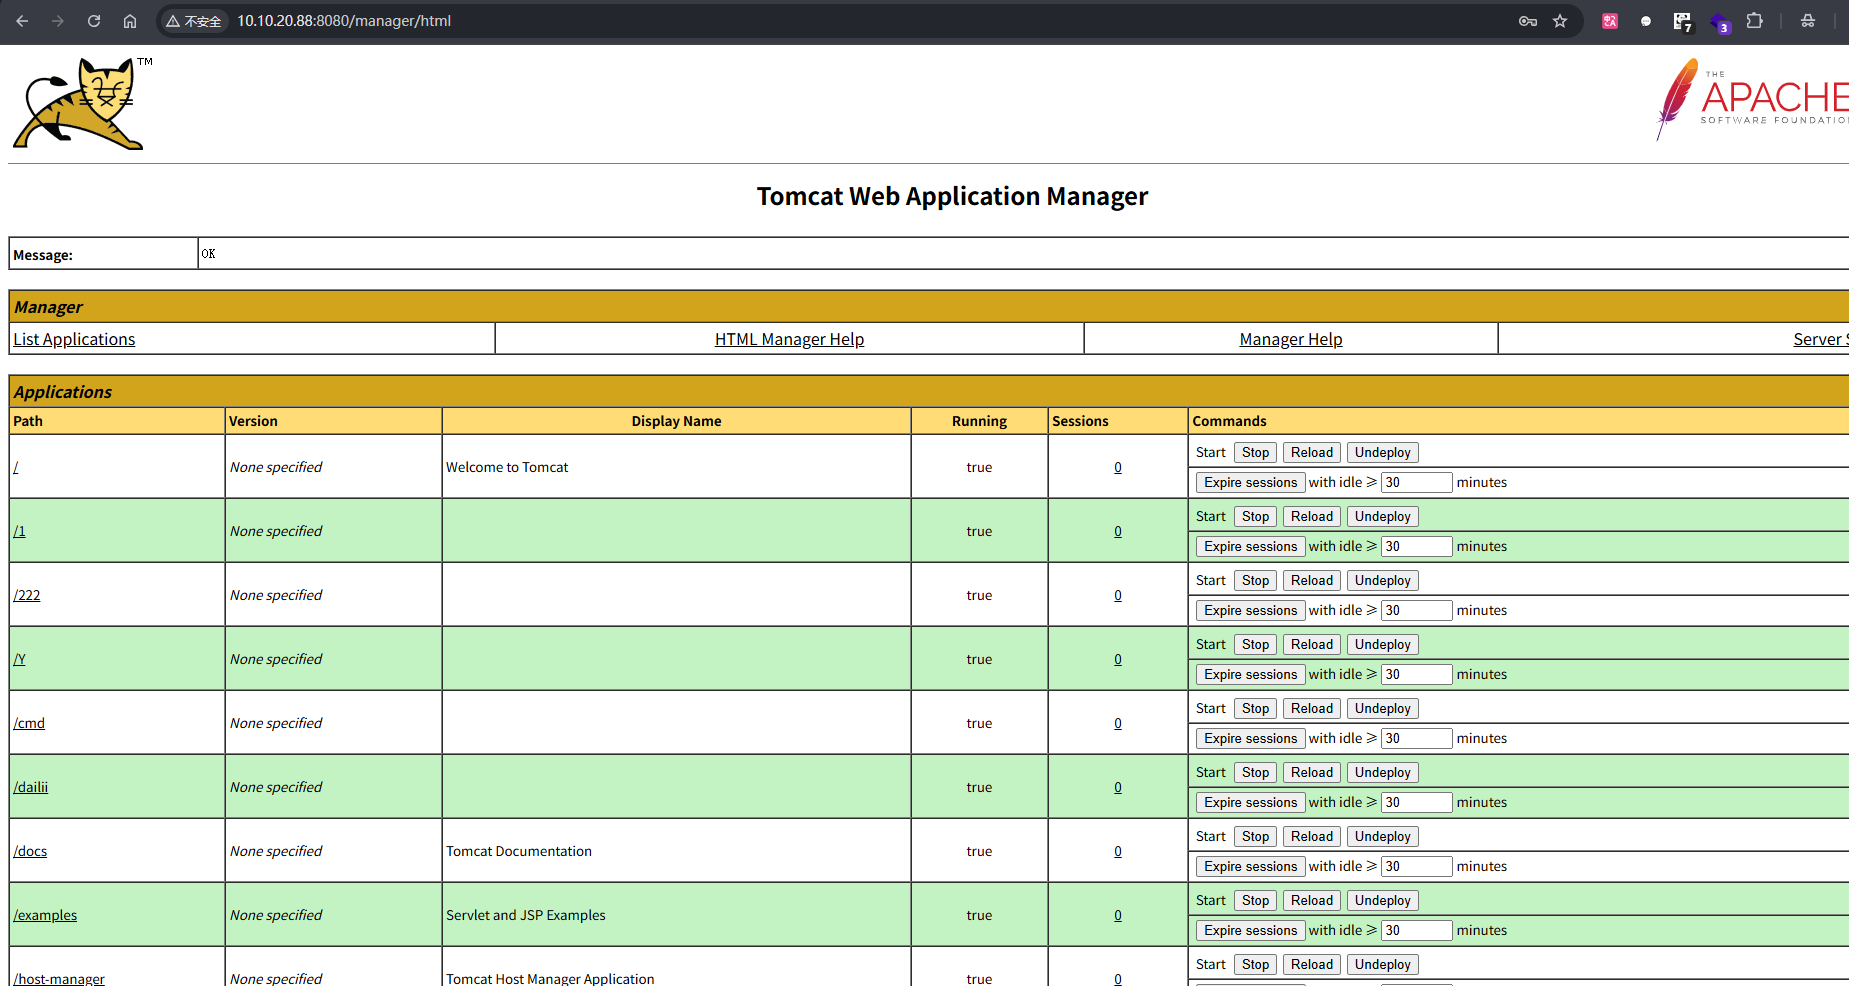Image resolution: width=1849 pixels, height=986 pixels.
Task: Click the Tomcat cat logo
Action: pos(80,104)
